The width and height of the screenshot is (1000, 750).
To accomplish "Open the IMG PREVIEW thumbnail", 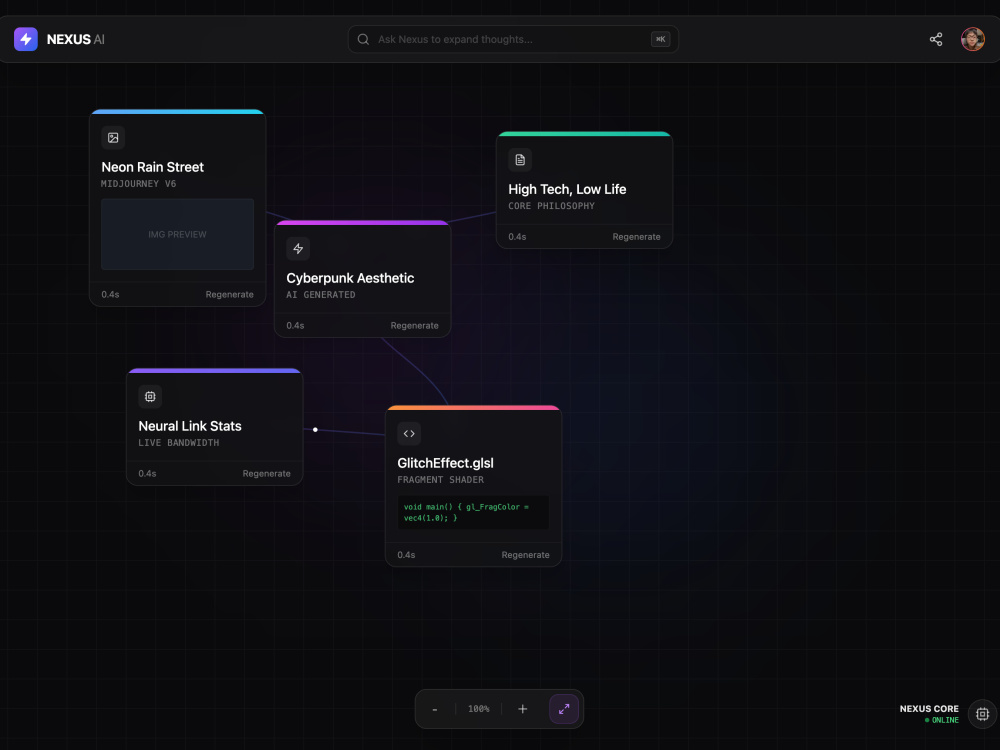I will pos(177,234).
